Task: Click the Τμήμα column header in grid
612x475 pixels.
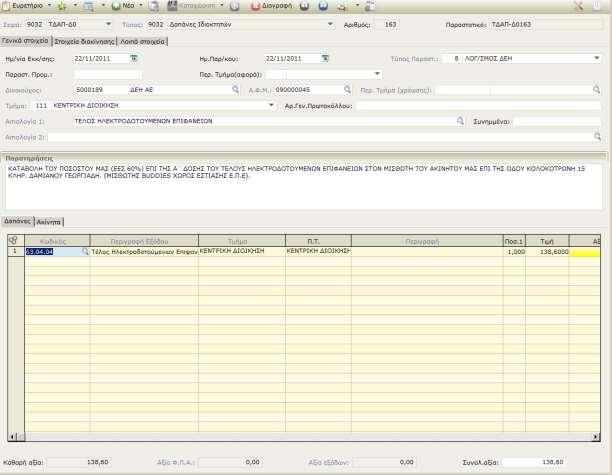Action: pyautogui.click(x=242, y=241)
